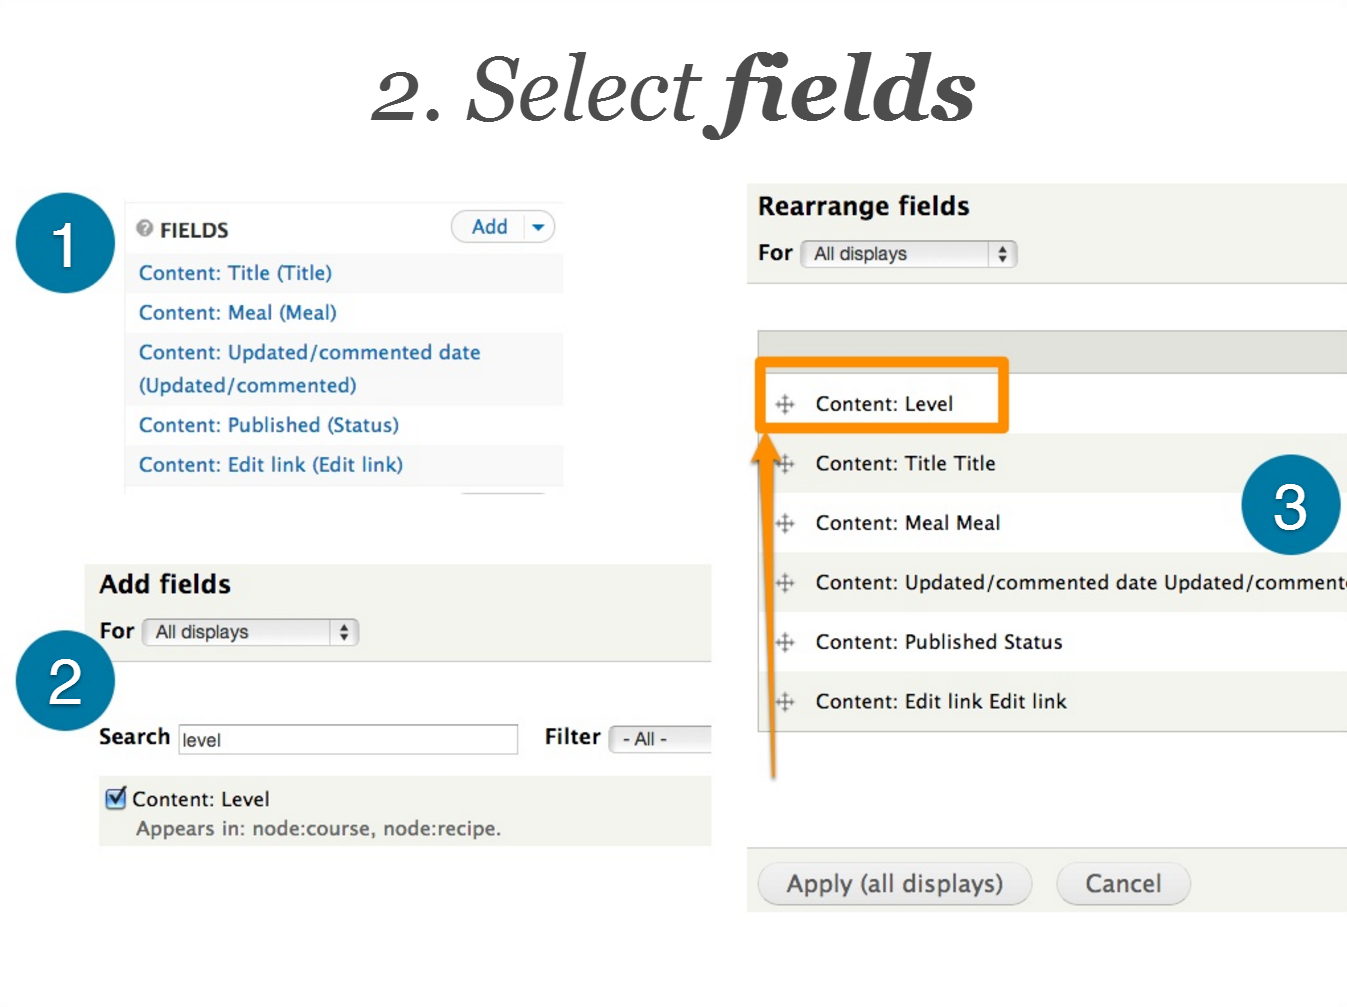Screen dimensions: 1347x1007
Task: Click the Cancel button
Action: (x=1122, y=883)
